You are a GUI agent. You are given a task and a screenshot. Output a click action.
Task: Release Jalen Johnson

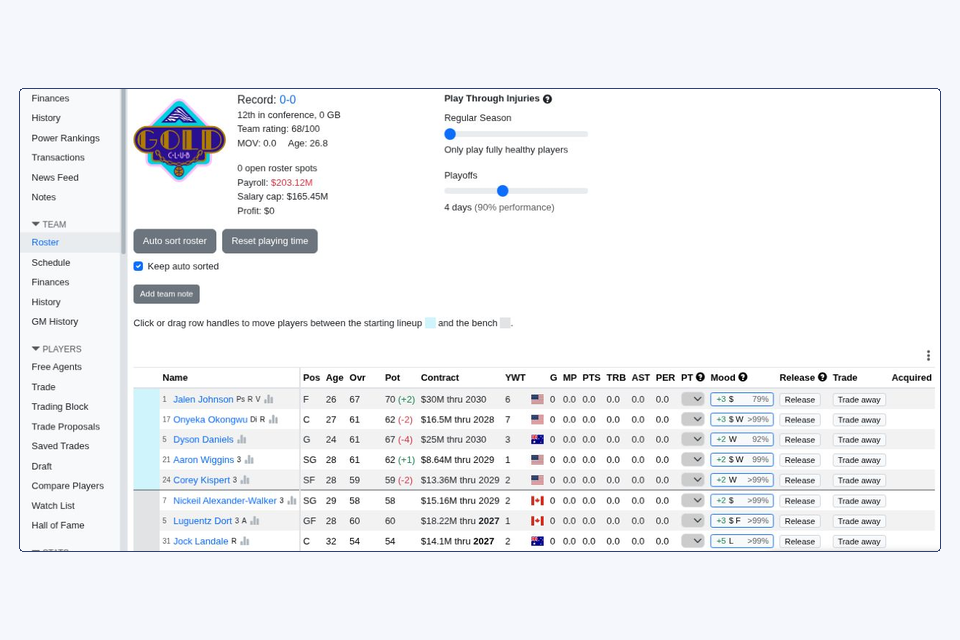(x=800, y=399)
